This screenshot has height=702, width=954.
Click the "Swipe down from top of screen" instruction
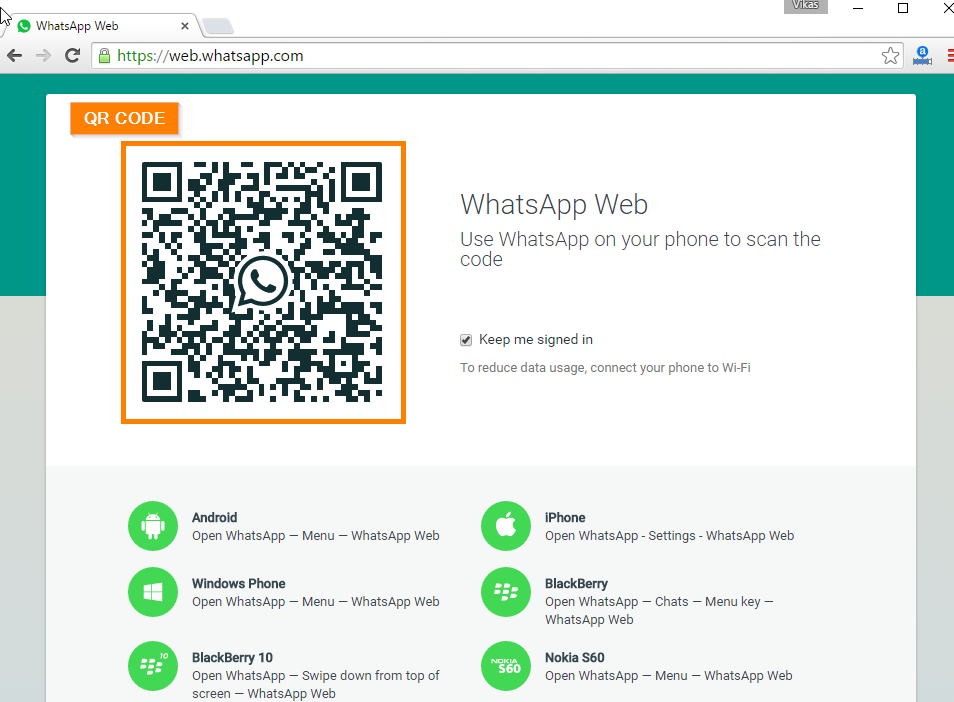click(x=316, y=684)
